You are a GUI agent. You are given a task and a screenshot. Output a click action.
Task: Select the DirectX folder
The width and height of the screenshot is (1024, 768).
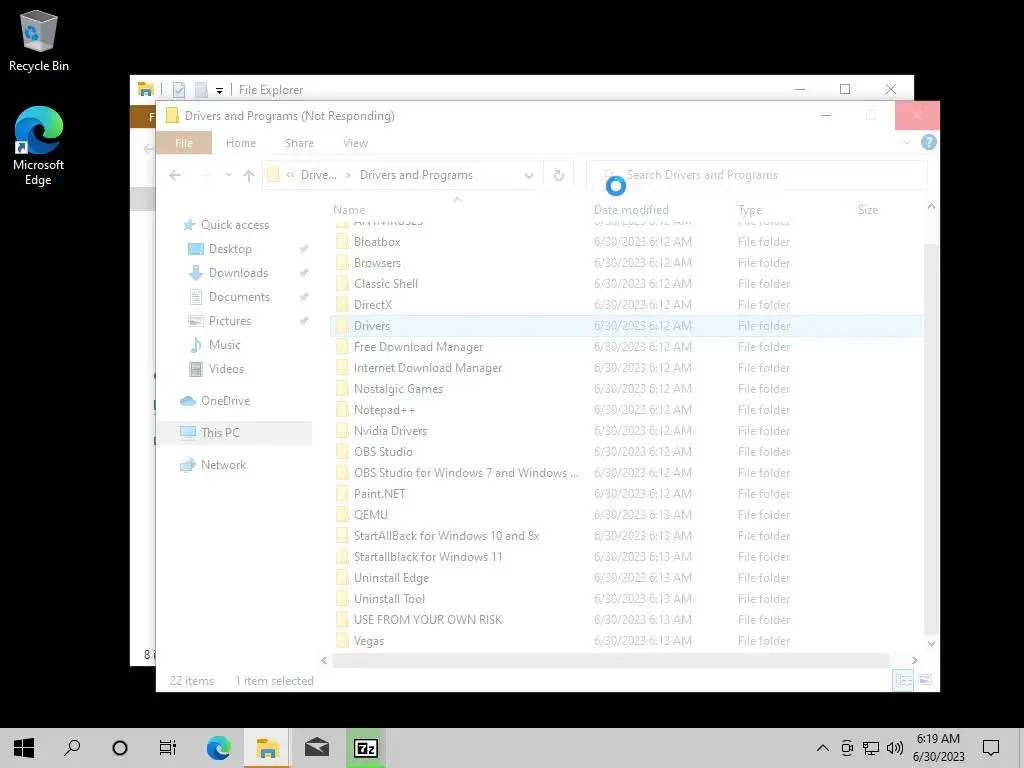point(373,304)
